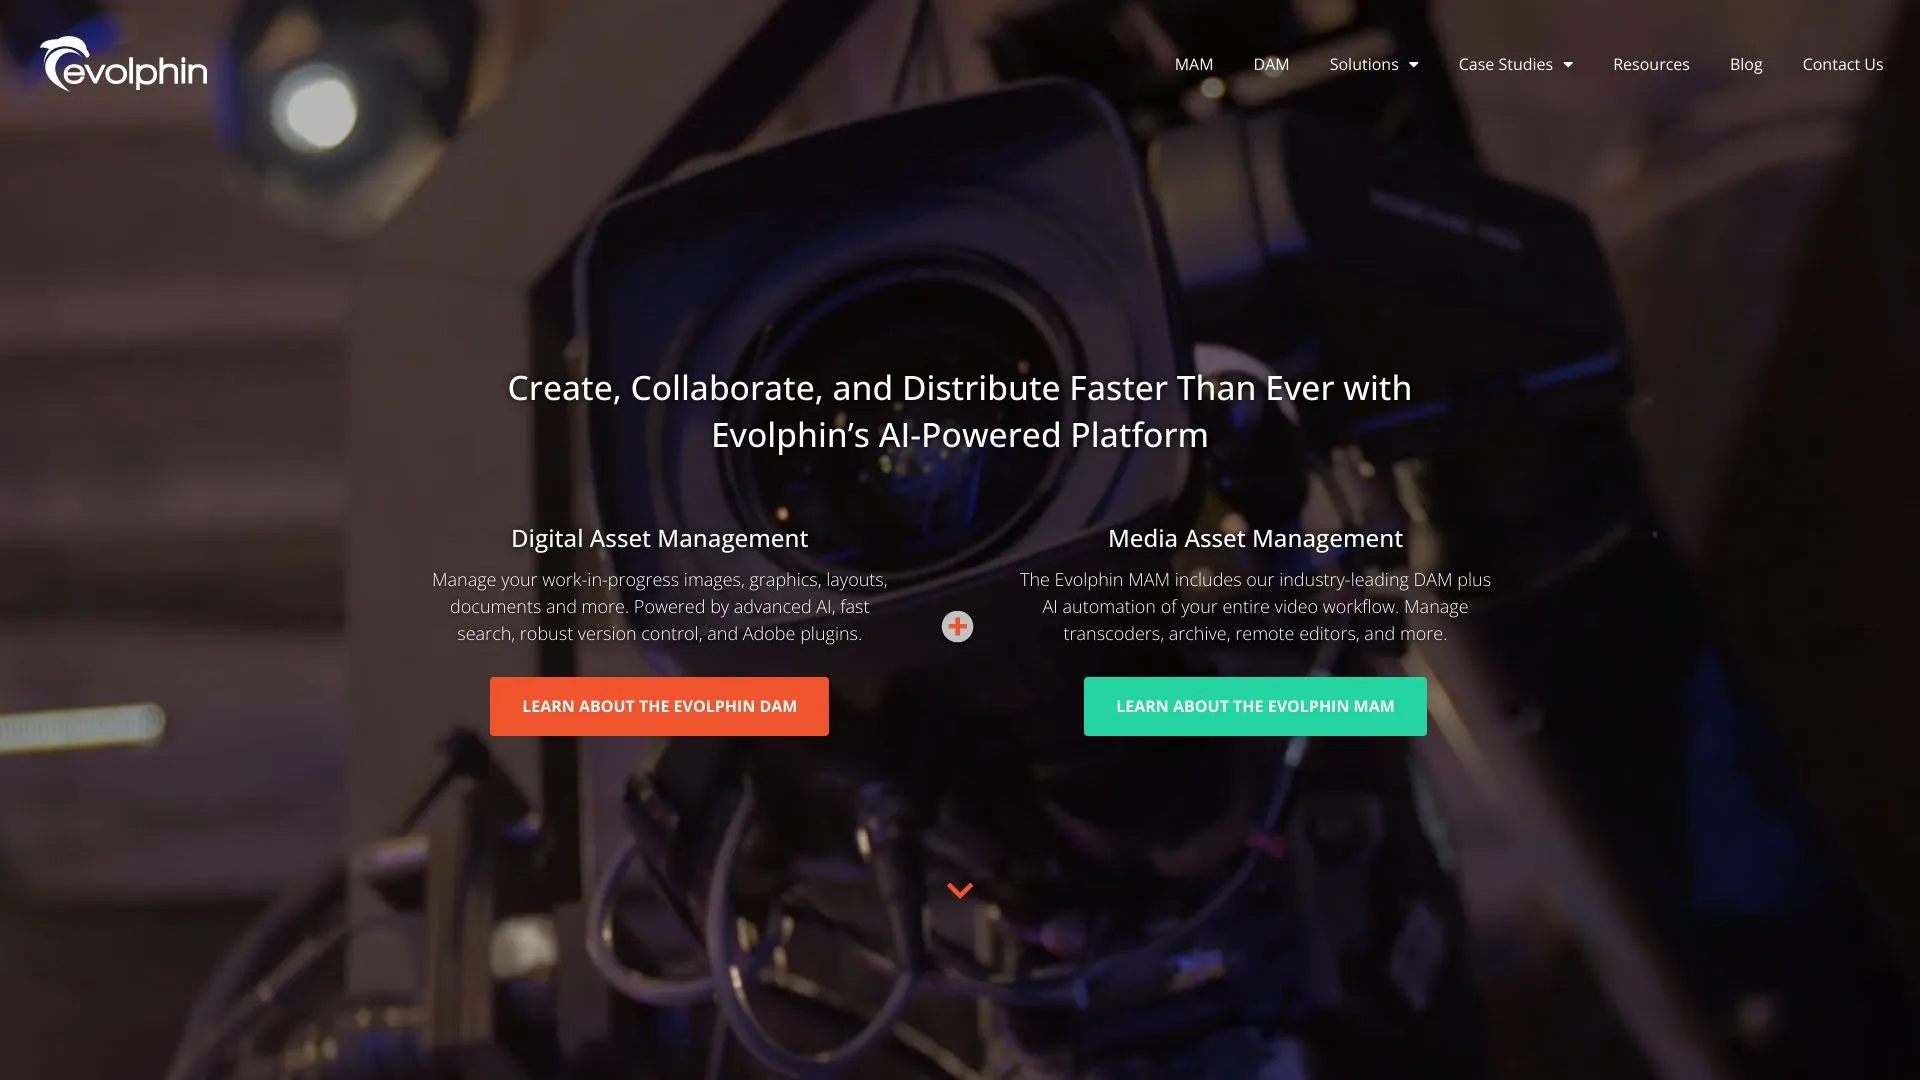Click the down chevron scroll indicator
1920x1080 pixels.
pyautogui.click(x=960, y=890)
